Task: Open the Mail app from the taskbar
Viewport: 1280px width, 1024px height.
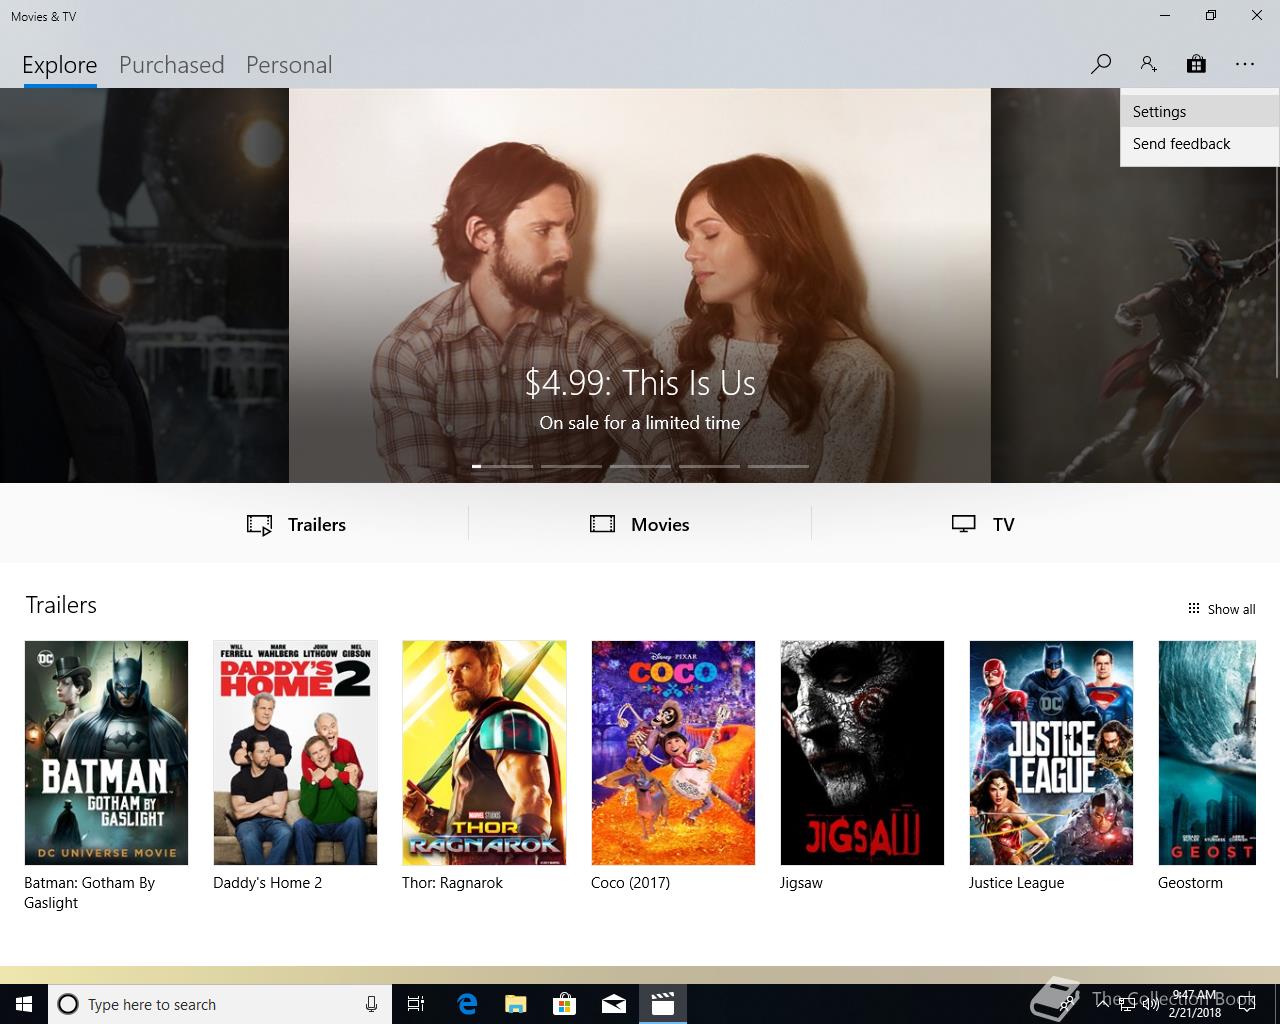Action: tap(614, 1004)
